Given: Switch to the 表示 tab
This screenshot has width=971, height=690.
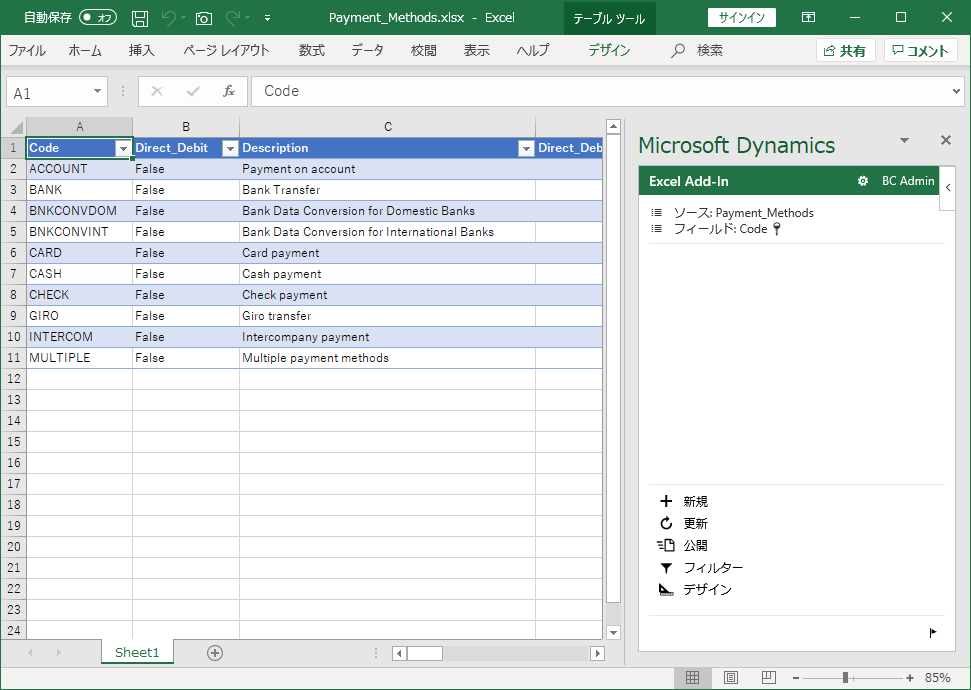Looking at the screenshot, I should [477, 50].
